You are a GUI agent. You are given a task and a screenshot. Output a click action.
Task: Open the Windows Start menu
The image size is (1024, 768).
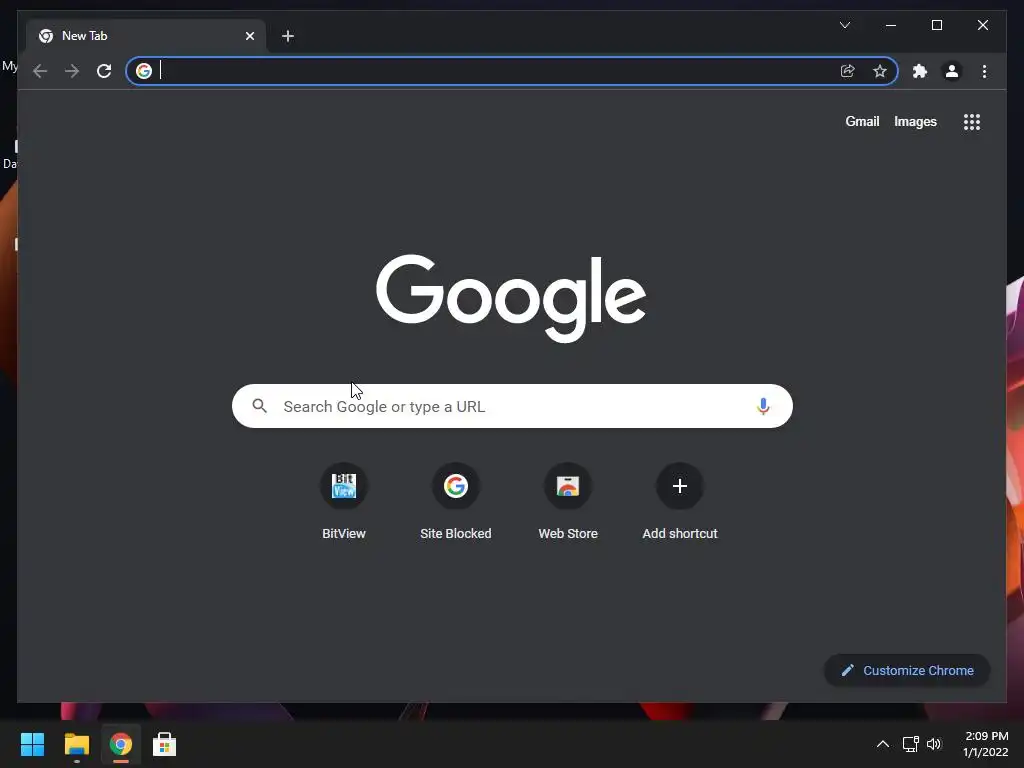point(32,744)
